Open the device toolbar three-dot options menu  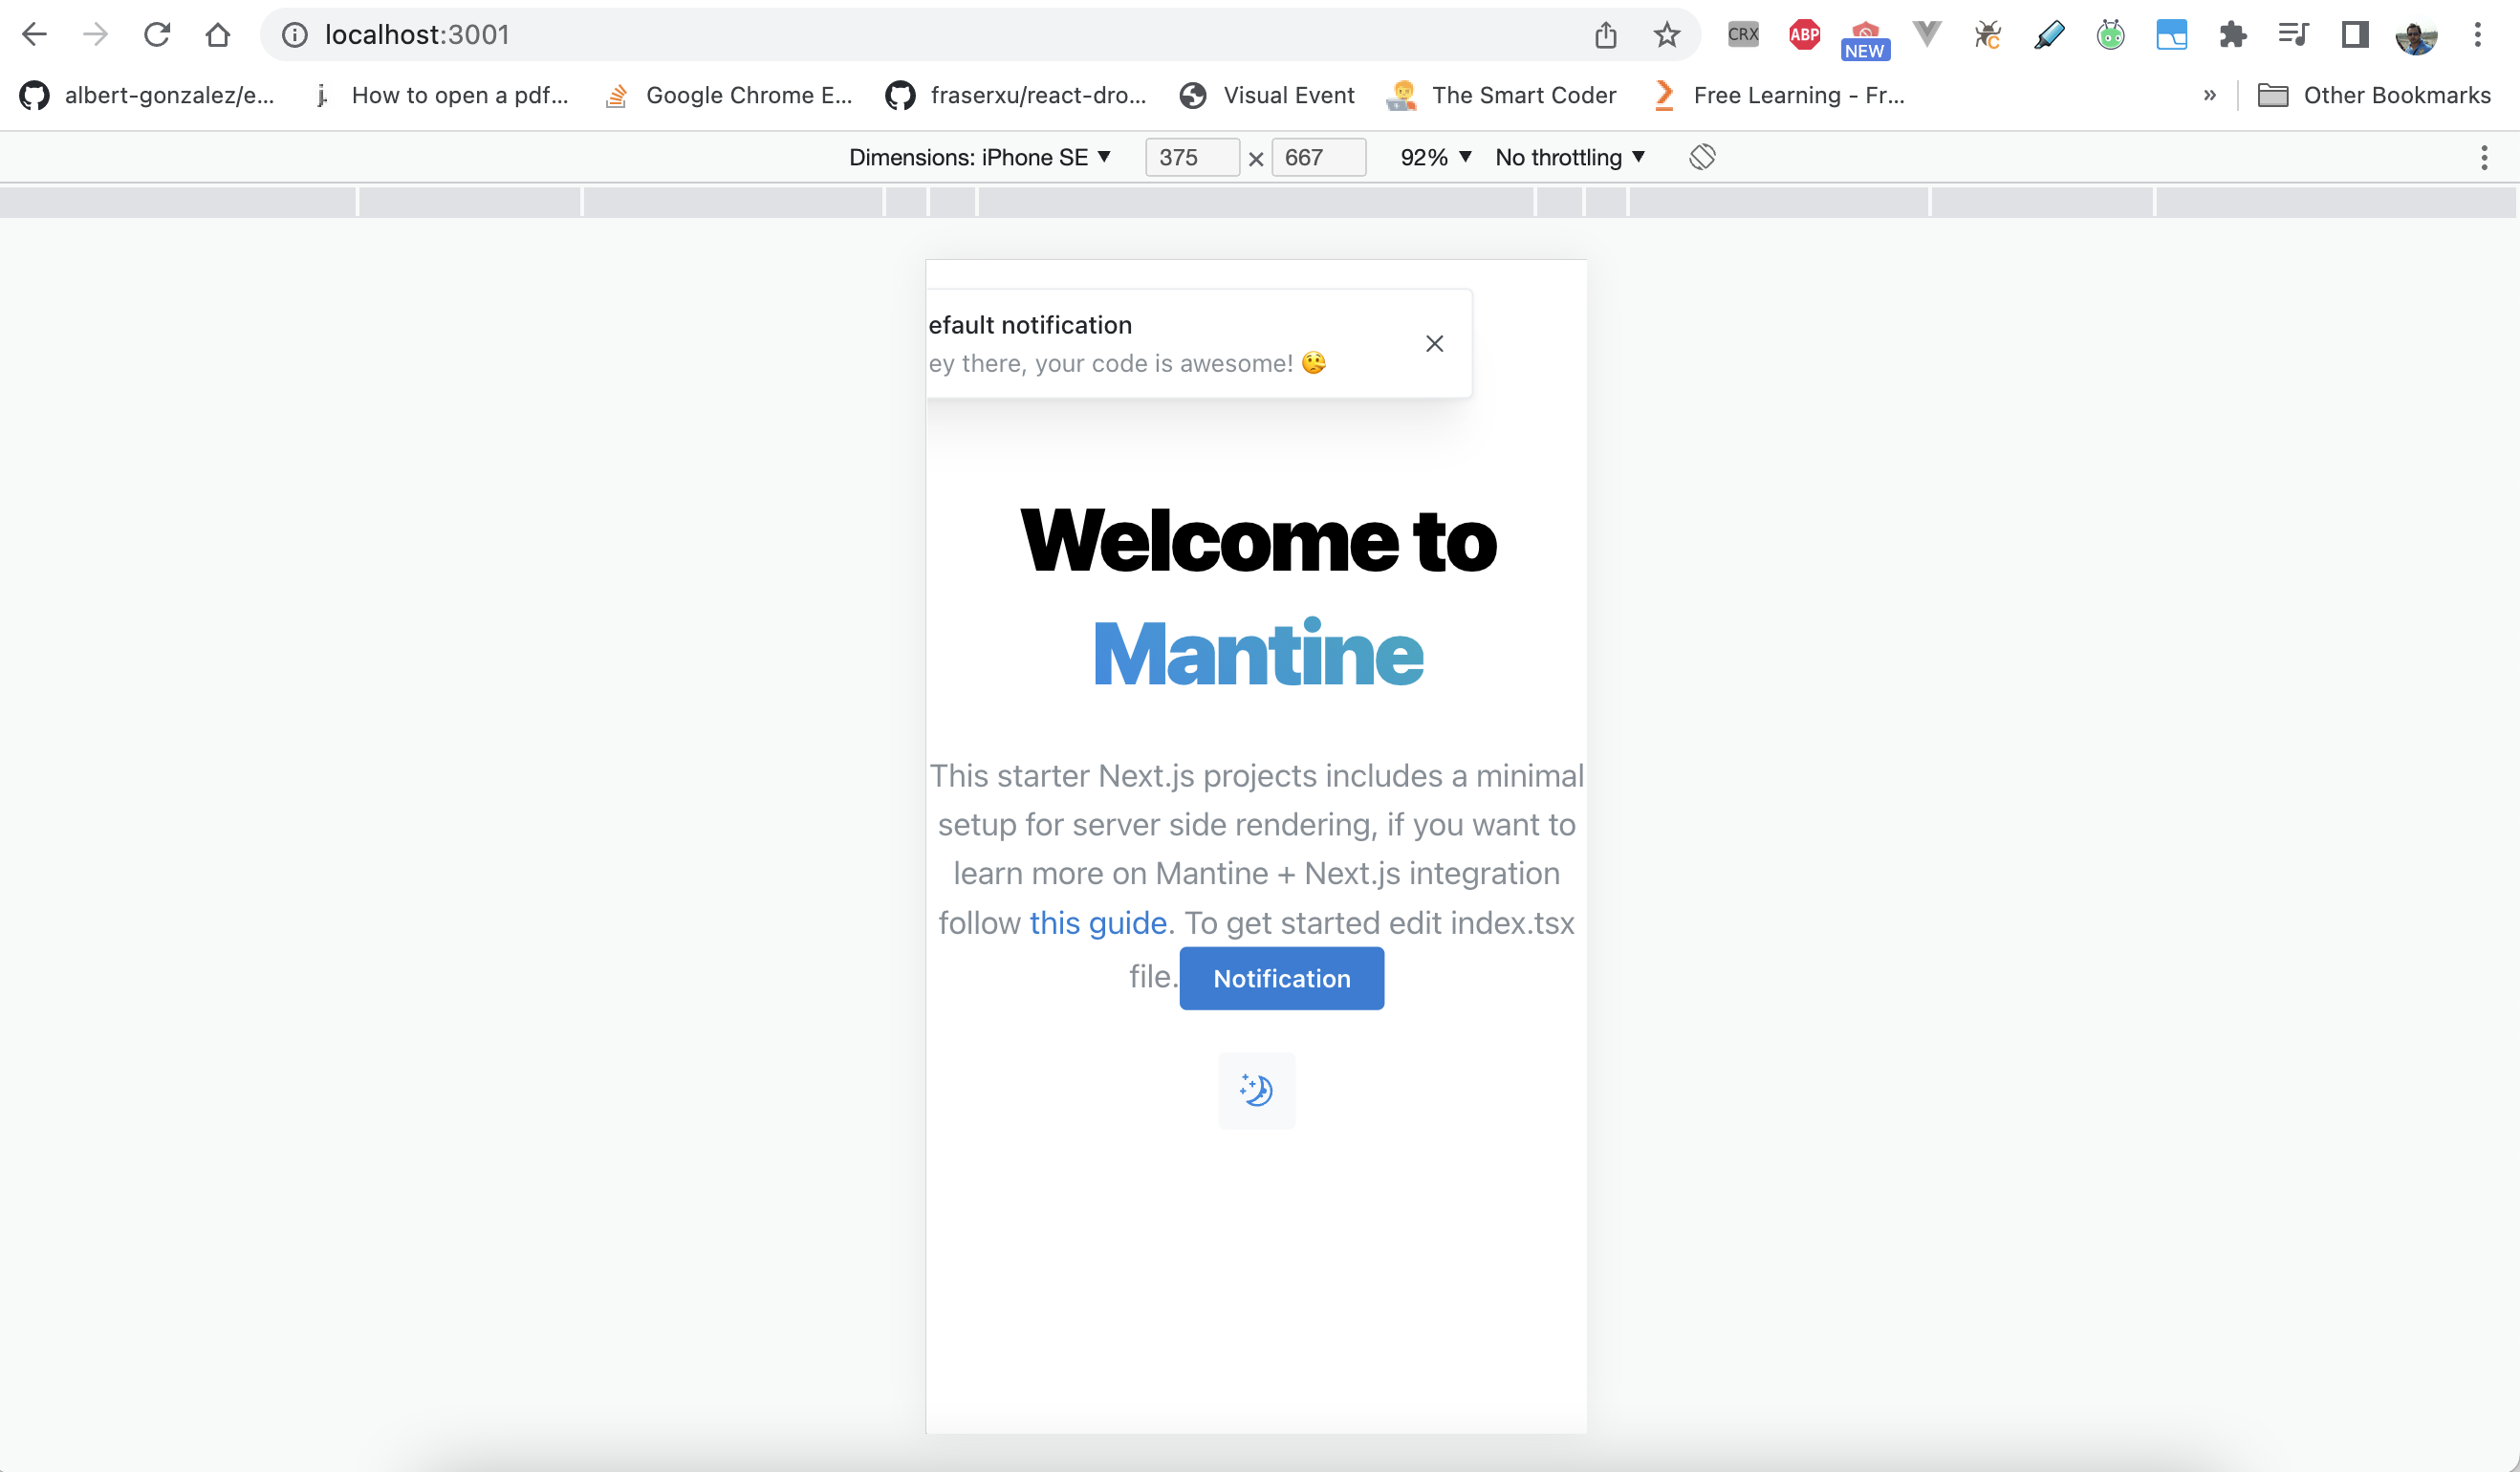tap(2484, 157)
